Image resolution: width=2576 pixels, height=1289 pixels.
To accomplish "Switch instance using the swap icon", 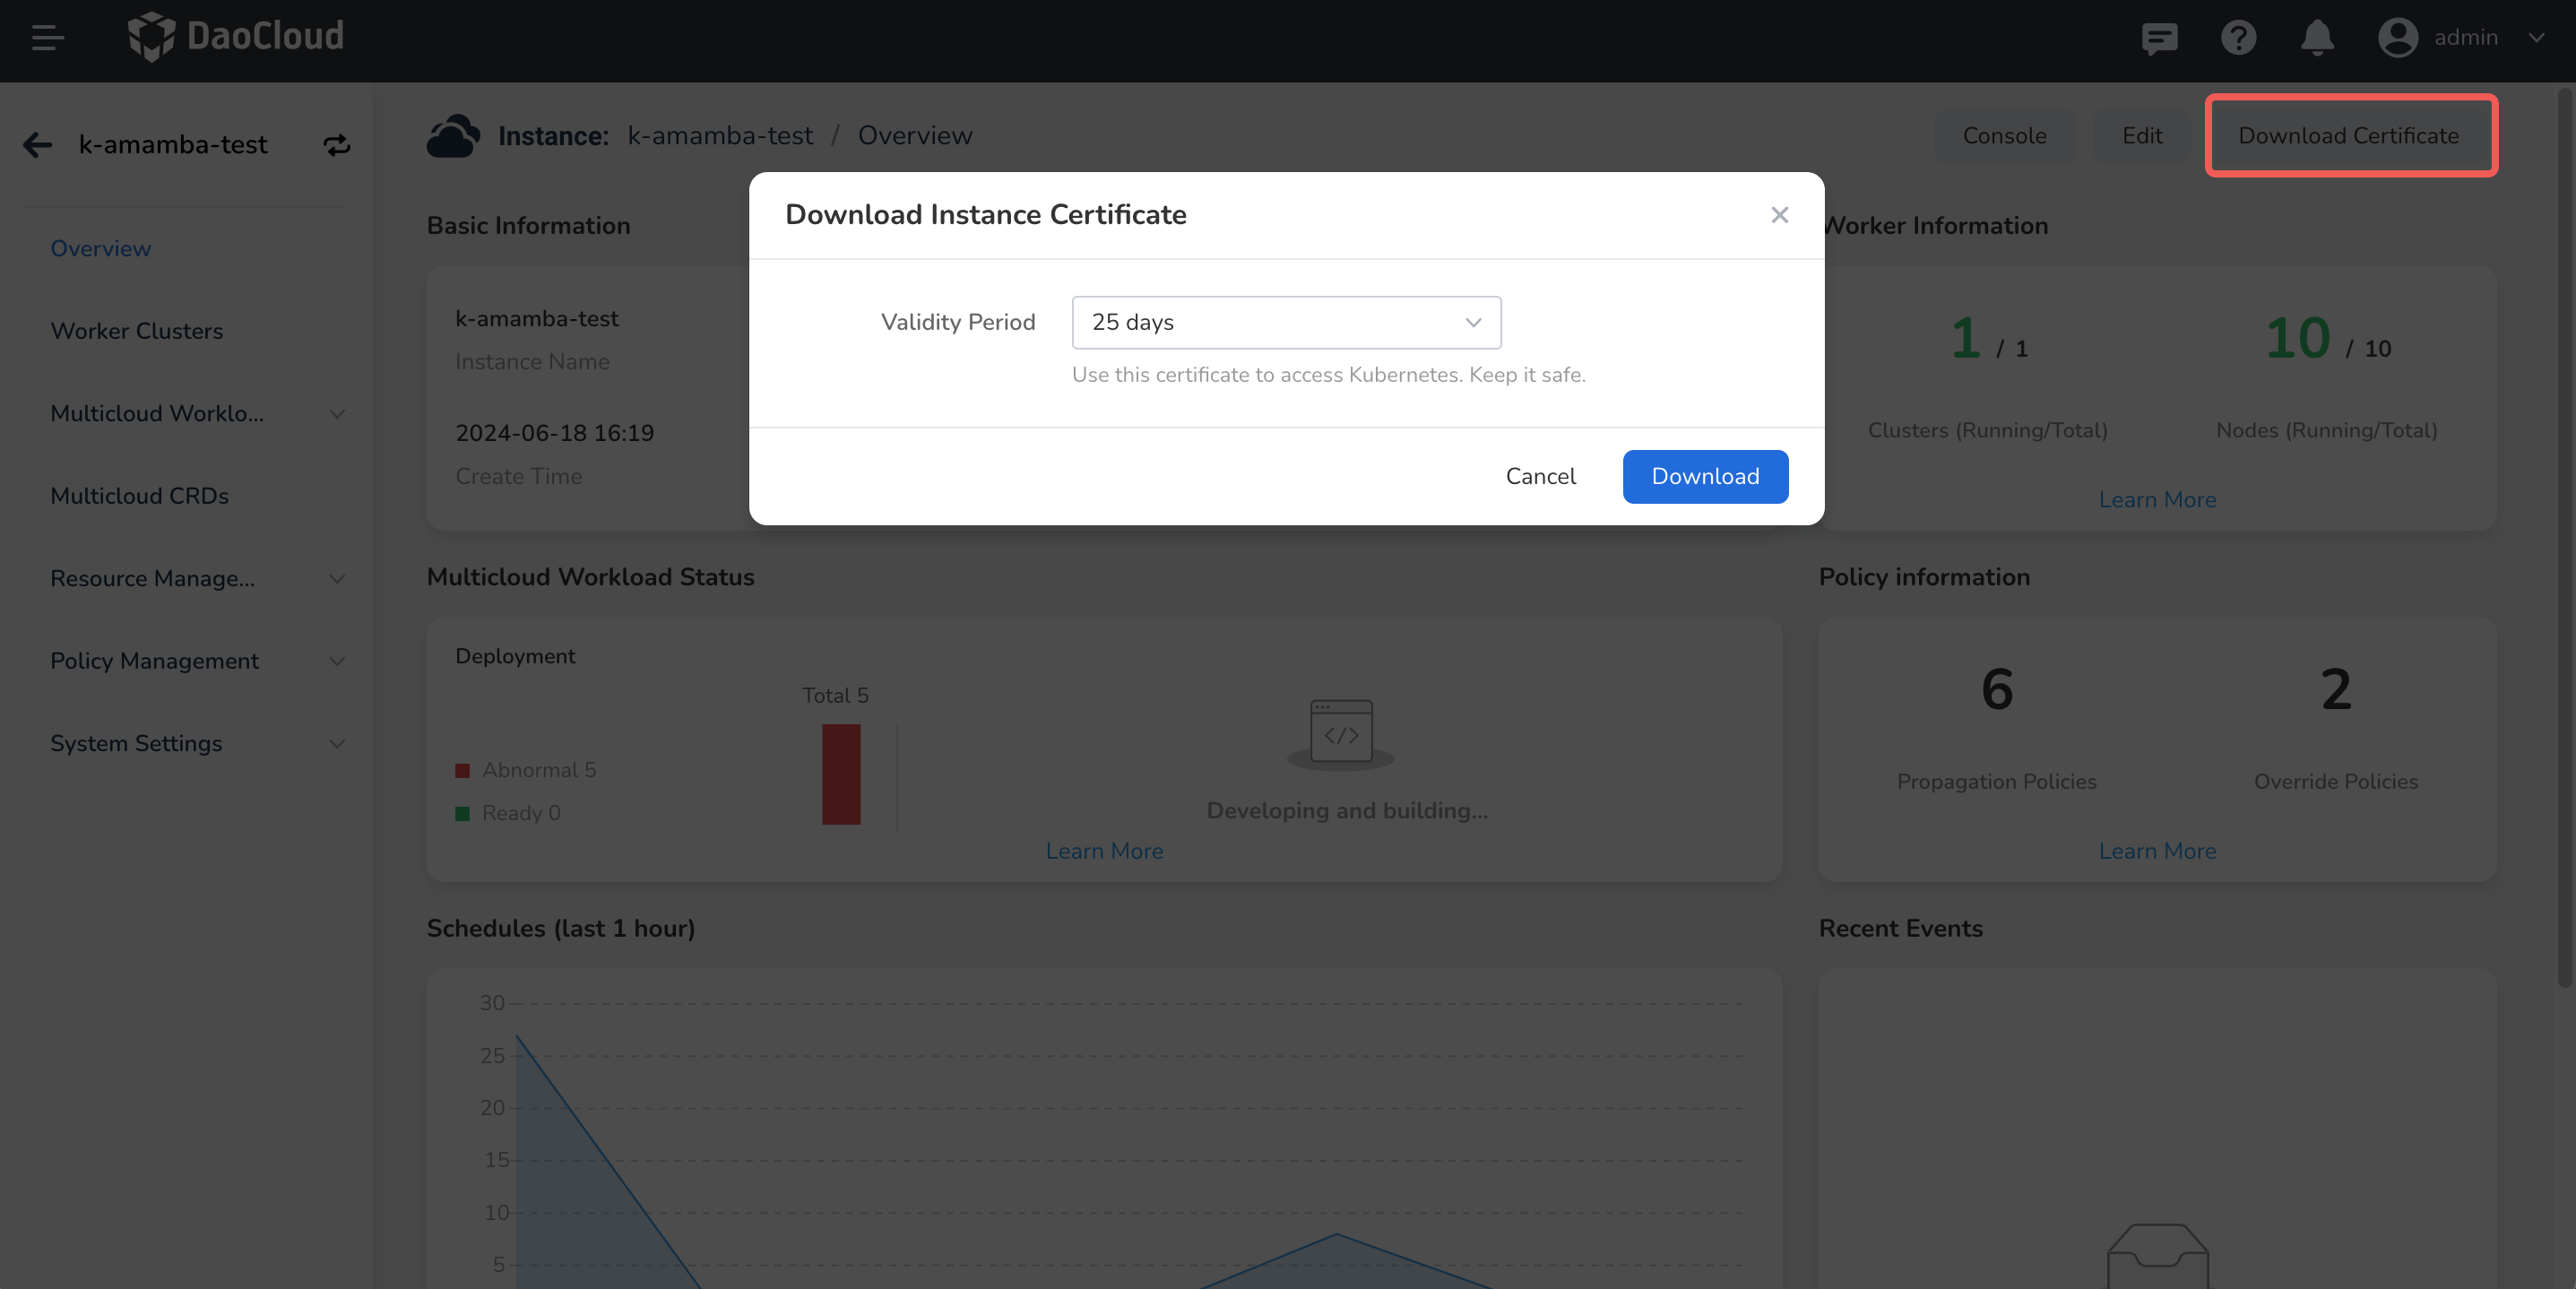I will click(x=337, y=145).
